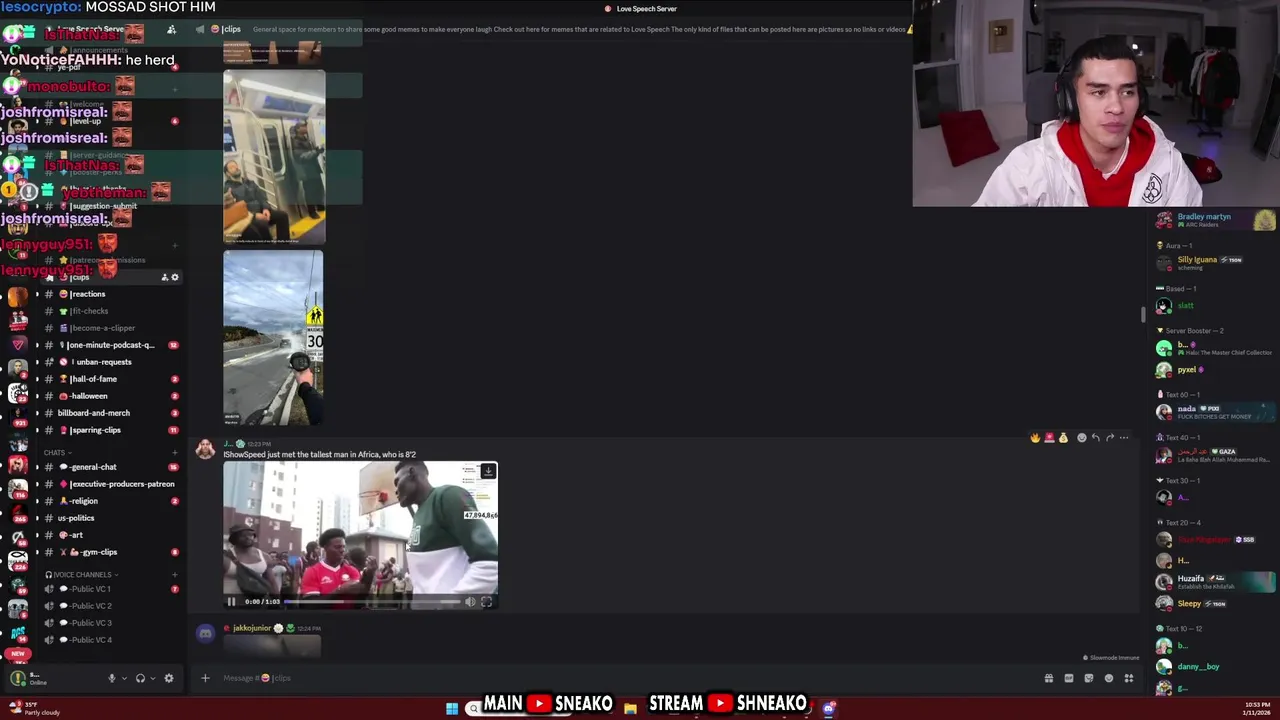
Task: Open taskbar clock showing 10:53 PM
Action: [x=1258, y=708]
